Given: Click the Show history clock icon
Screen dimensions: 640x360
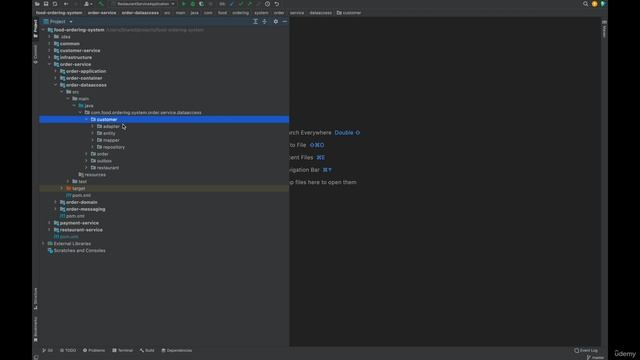Looking at the screenshot, I should coord(267,4).
